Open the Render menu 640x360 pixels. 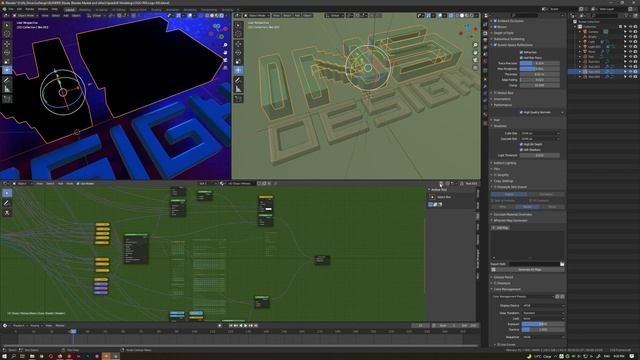point(30,9)
